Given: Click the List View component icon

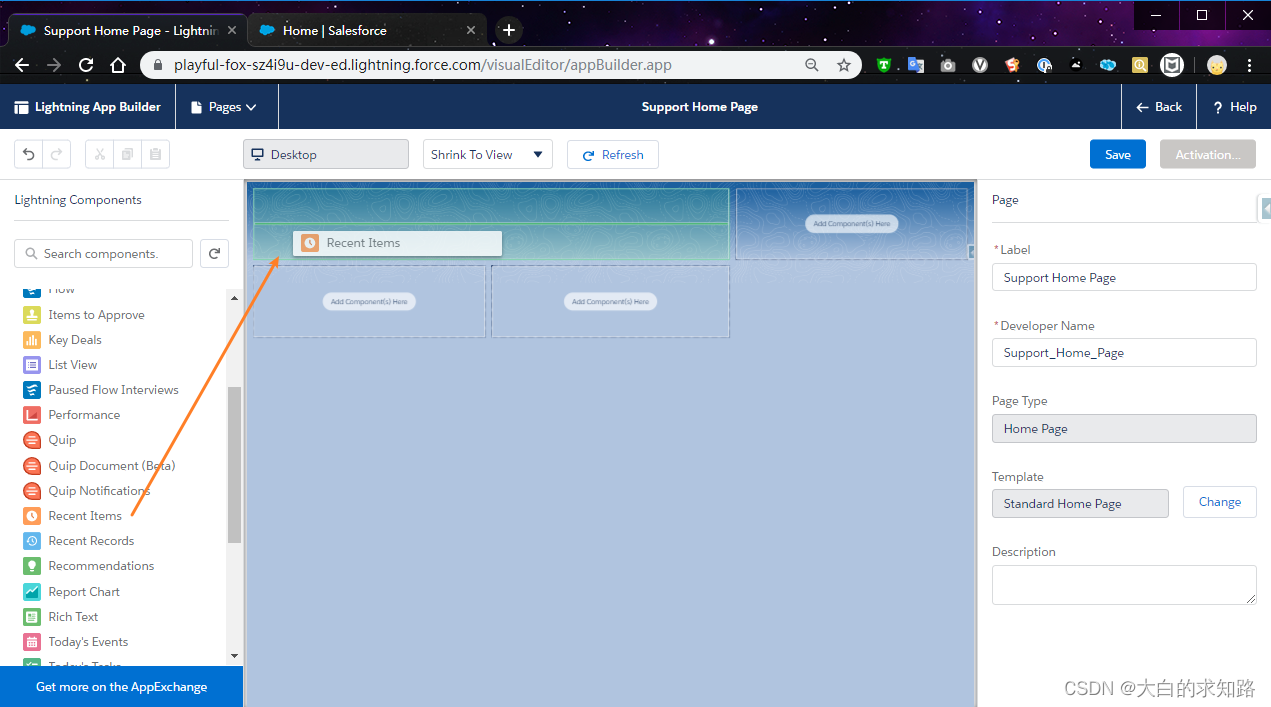Looking at the screenshot, I should 31,365.
